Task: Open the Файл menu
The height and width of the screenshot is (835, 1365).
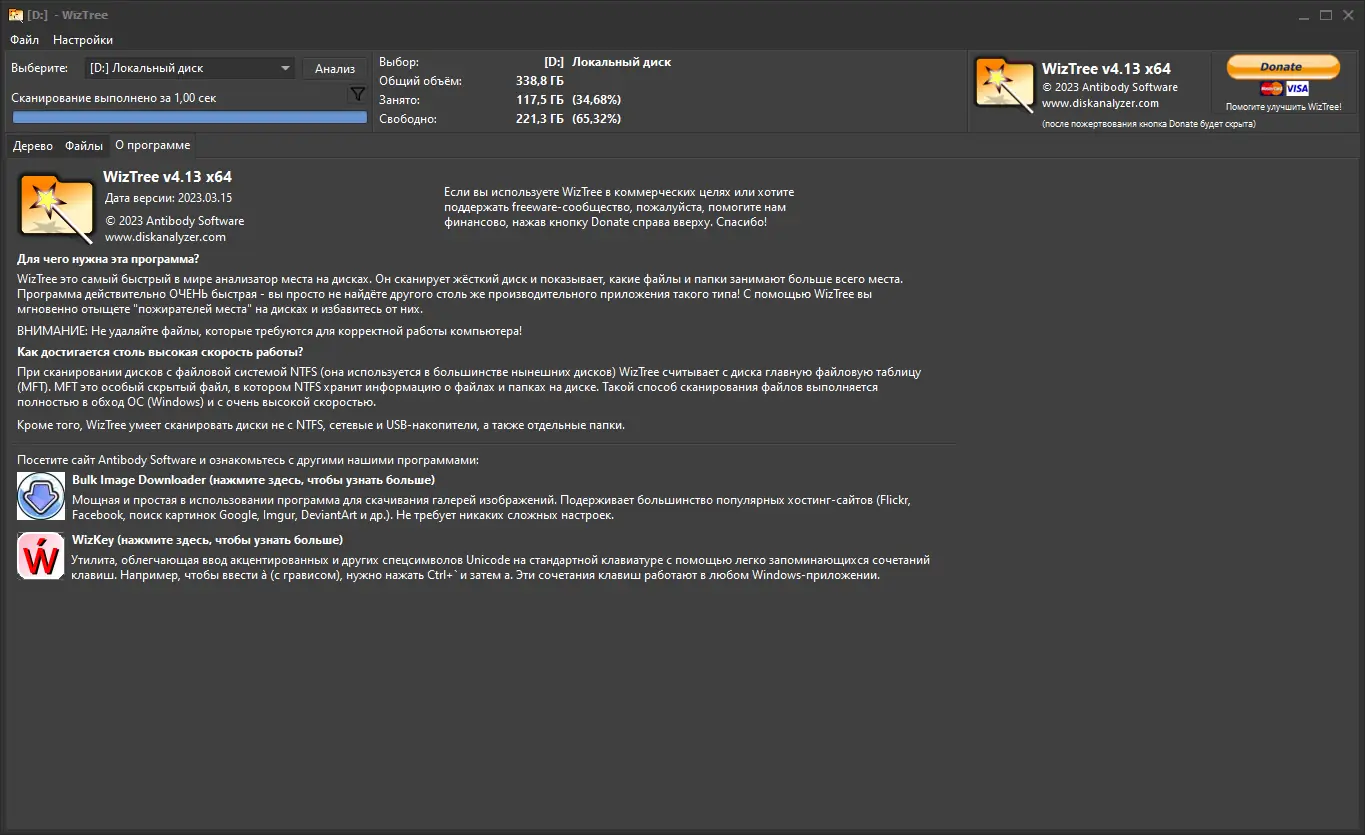Action: [x=25, y=40]
